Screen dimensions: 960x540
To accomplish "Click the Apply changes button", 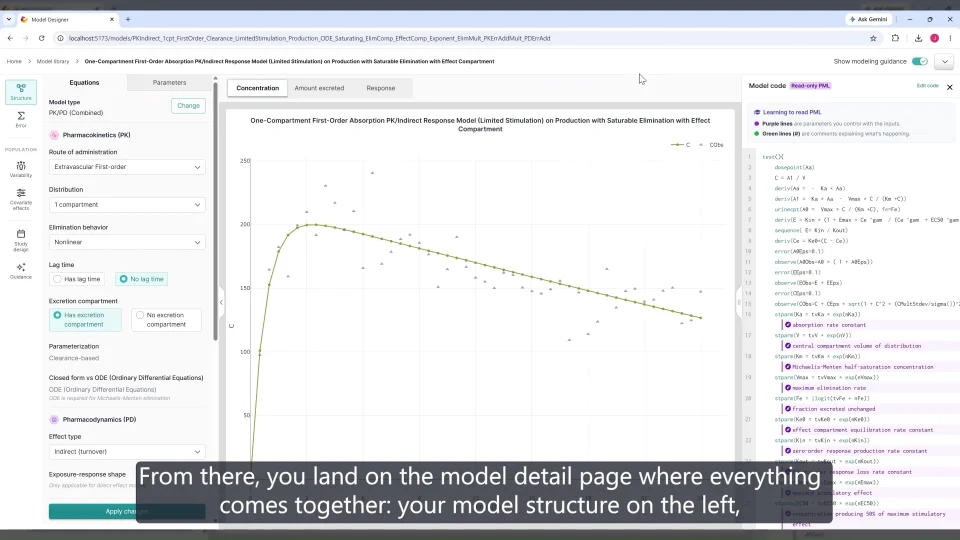I will (127, 511).
